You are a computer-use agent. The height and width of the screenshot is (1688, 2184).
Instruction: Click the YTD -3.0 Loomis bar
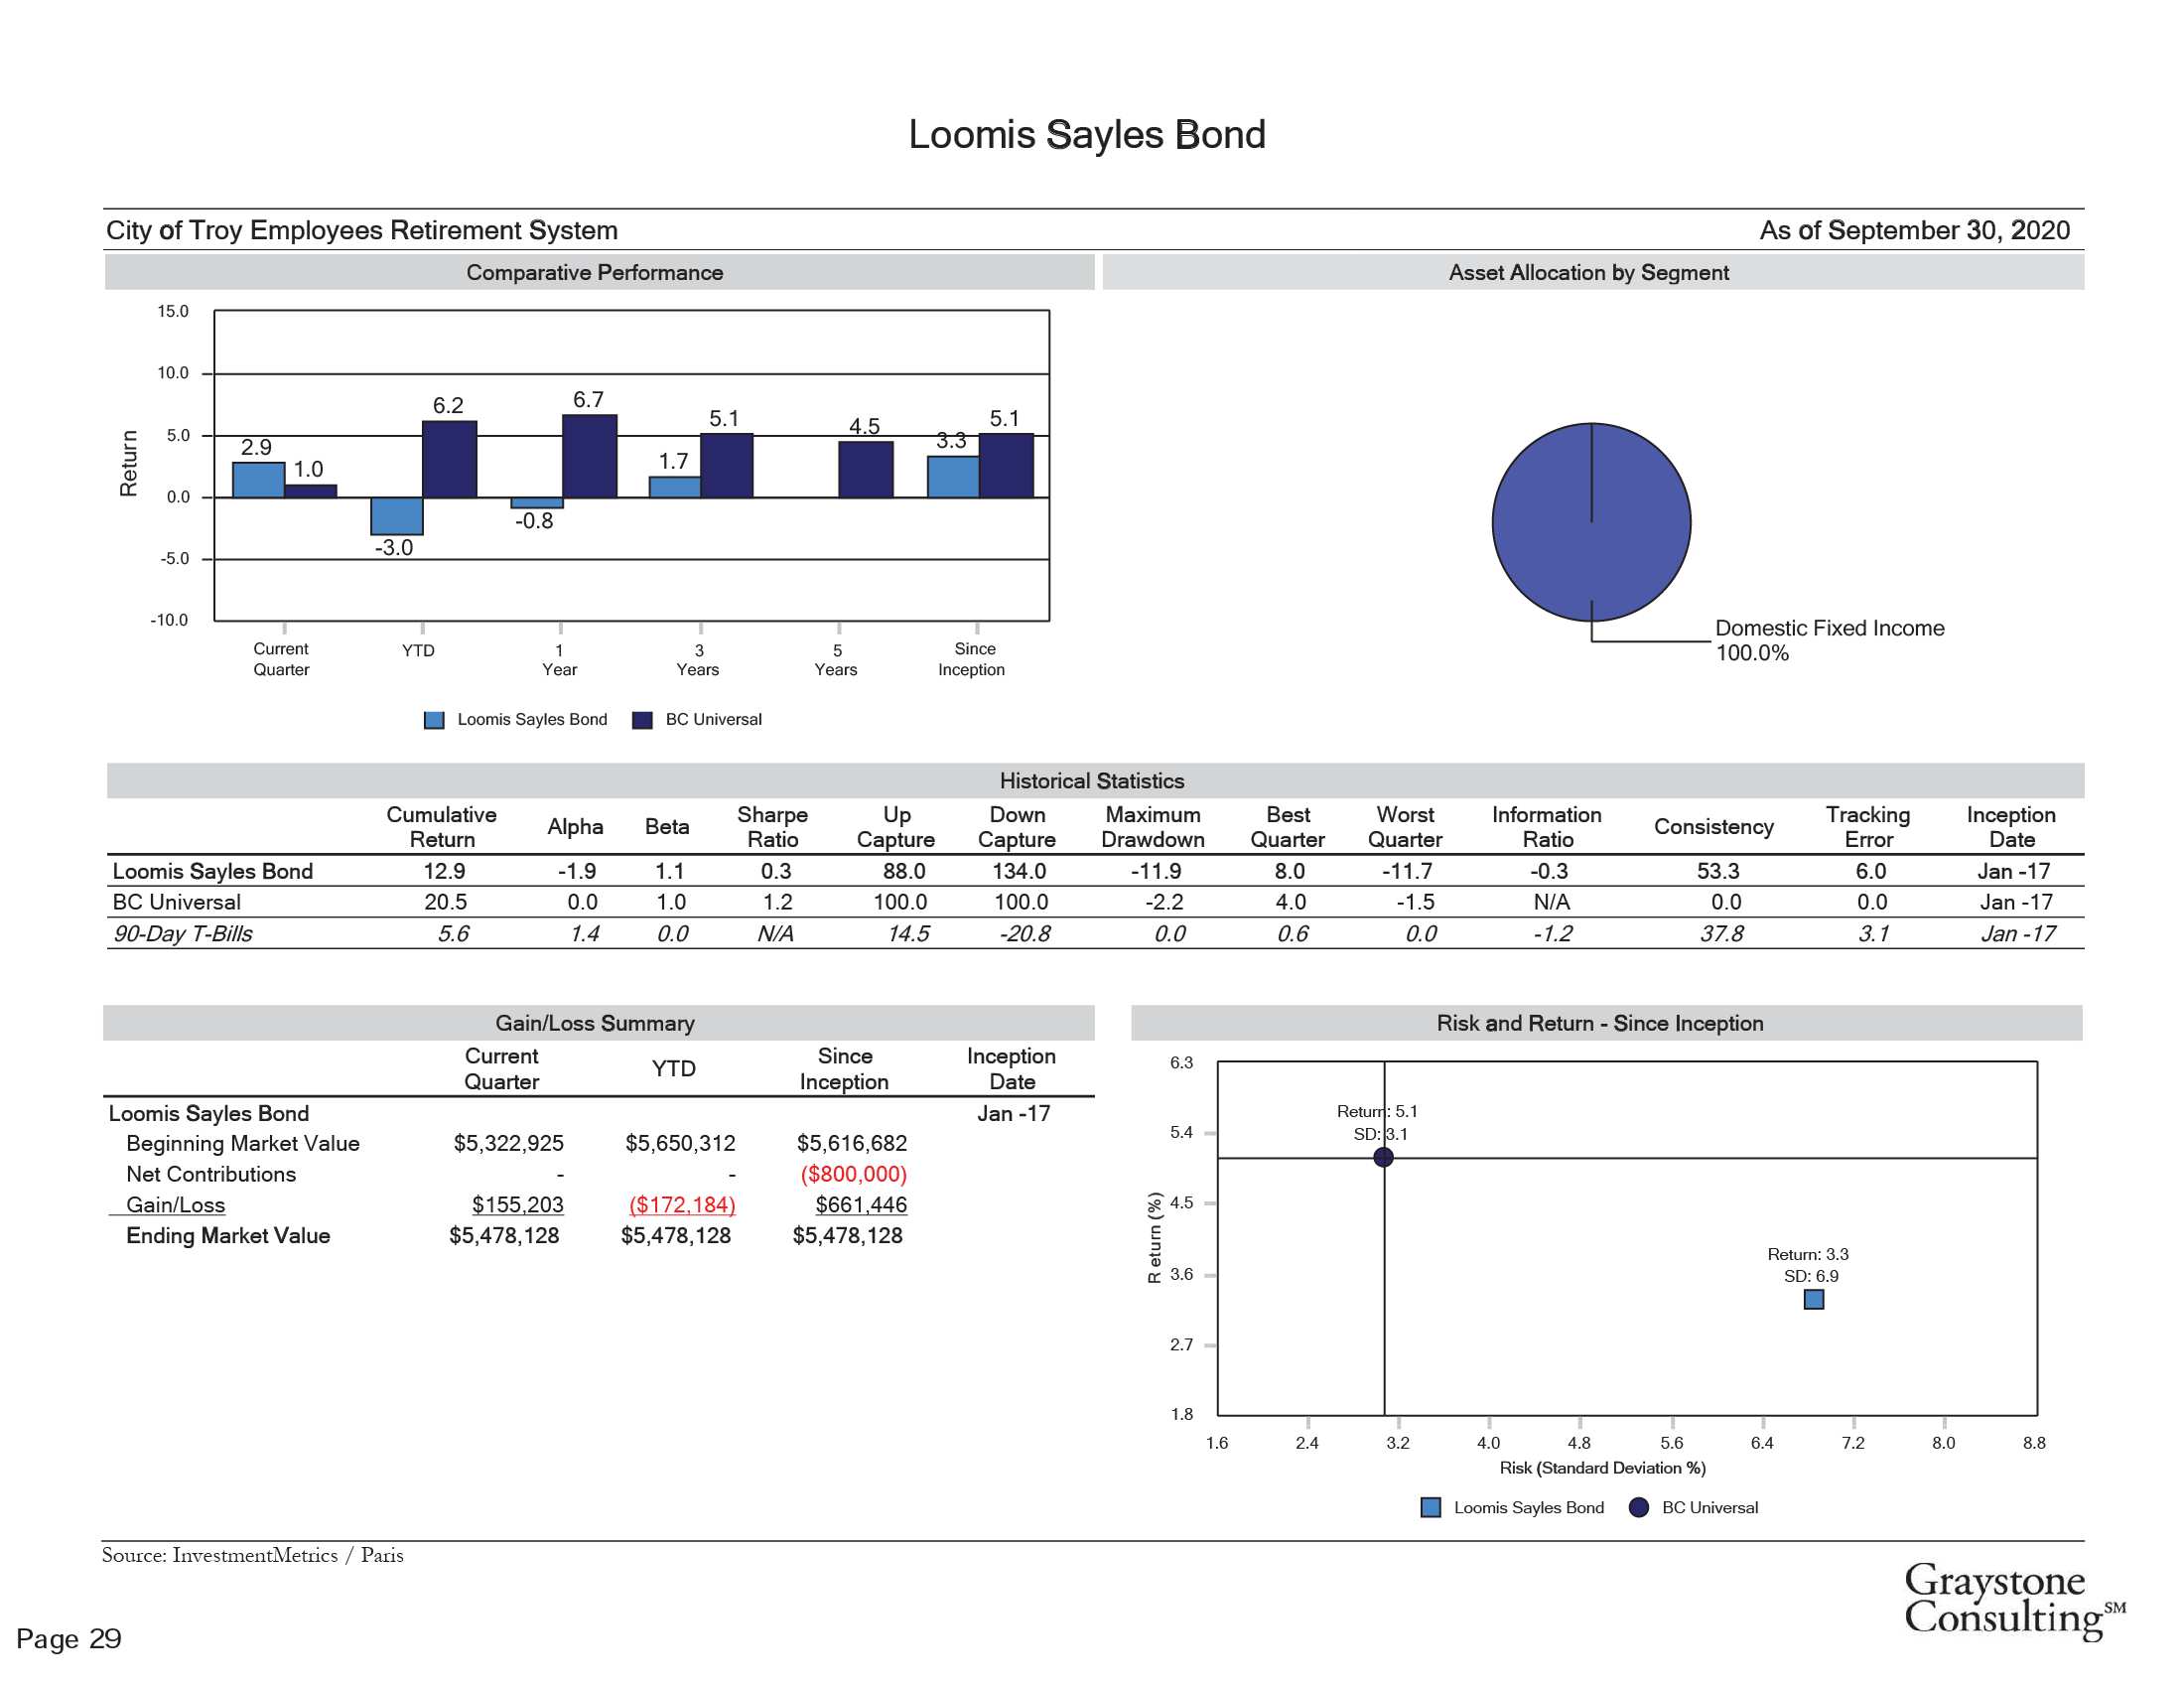[x=397, y=516]
